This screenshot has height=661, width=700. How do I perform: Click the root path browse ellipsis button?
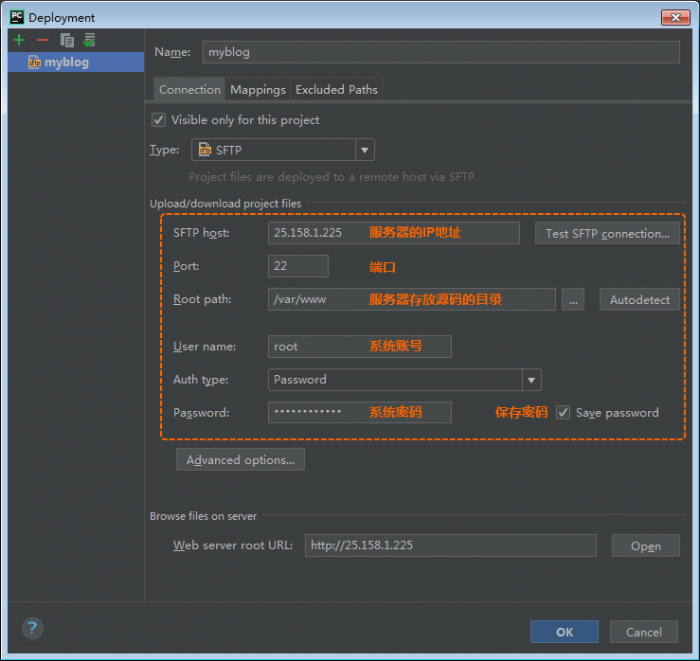[573, 299]
